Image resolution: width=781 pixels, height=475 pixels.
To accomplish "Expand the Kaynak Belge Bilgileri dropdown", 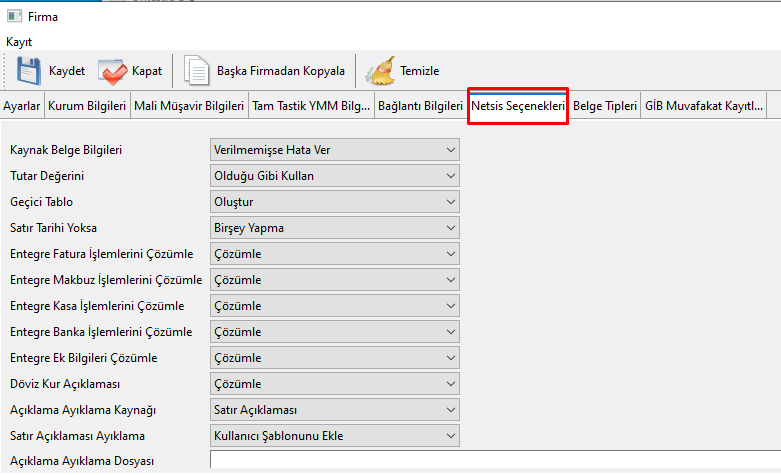I will click(x=334, y=150).
